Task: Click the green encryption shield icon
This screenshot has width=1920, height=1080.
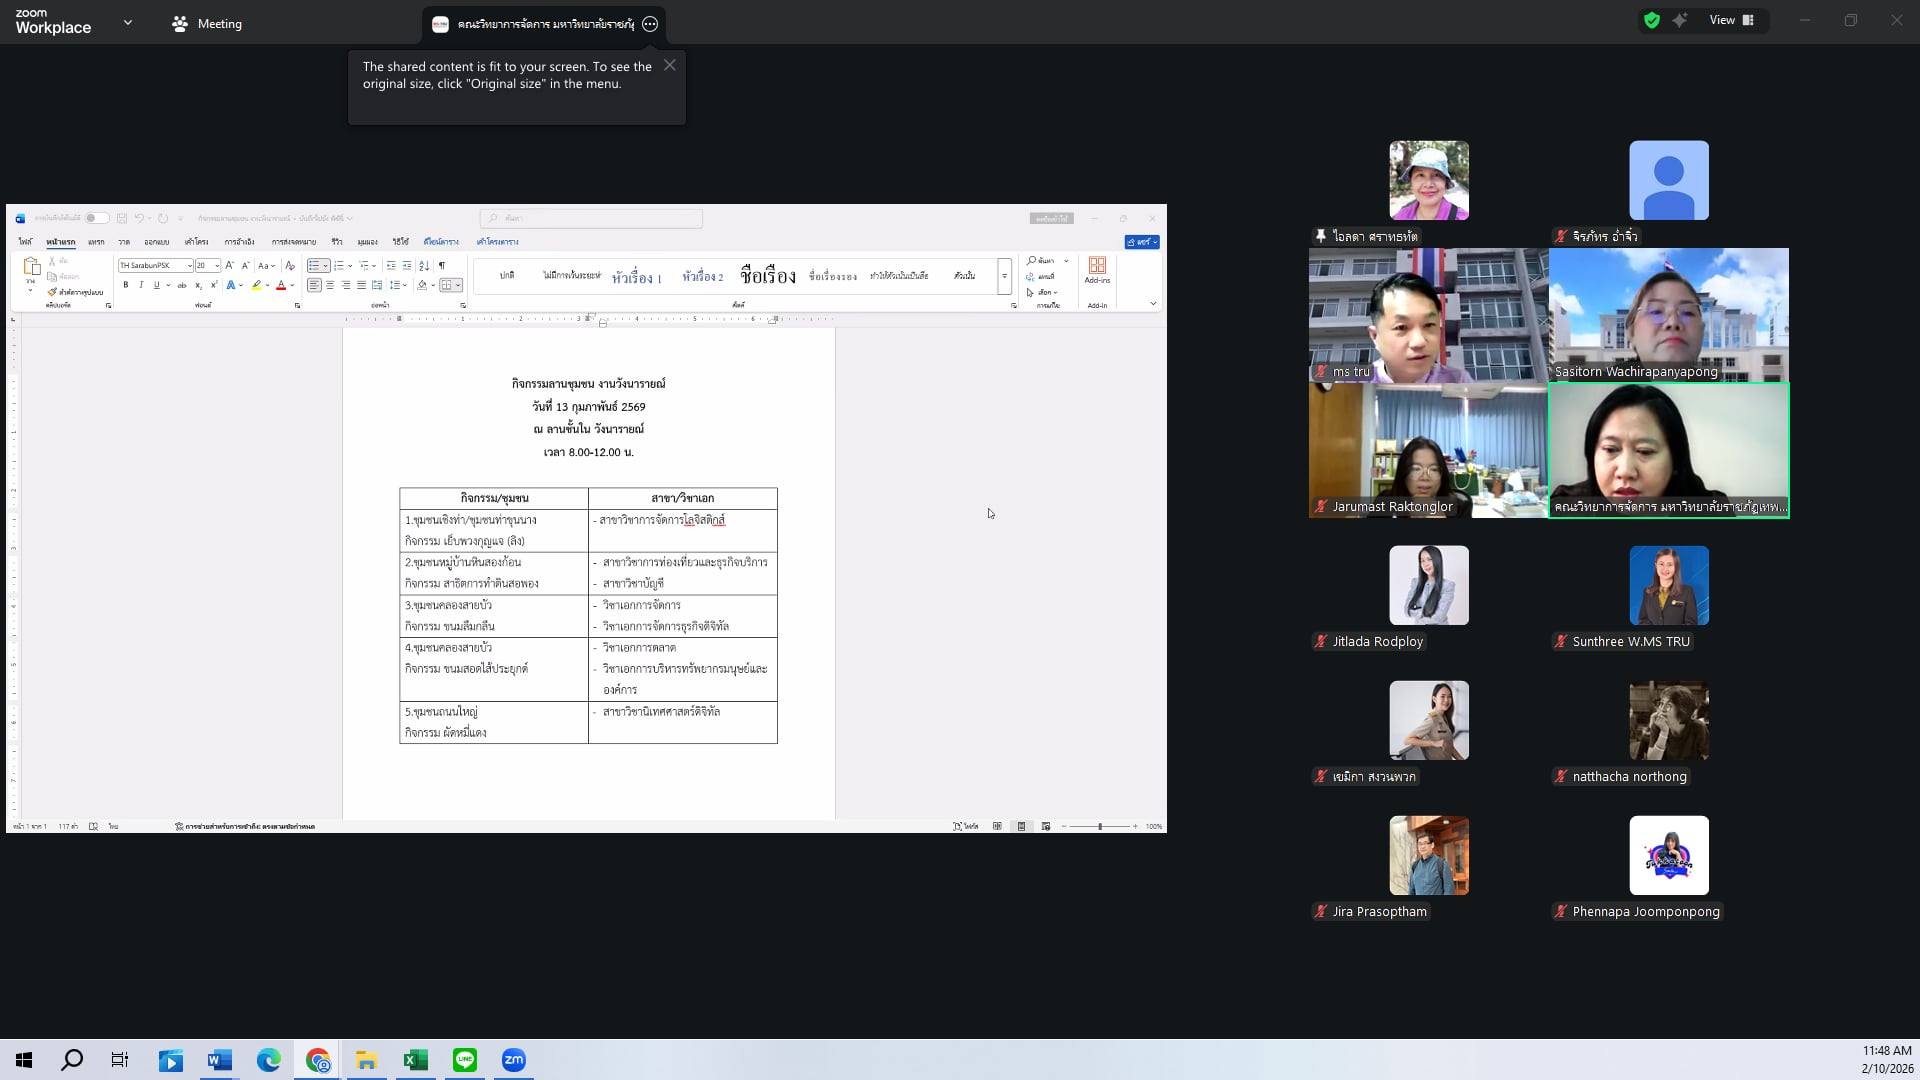Action: 1652,20
